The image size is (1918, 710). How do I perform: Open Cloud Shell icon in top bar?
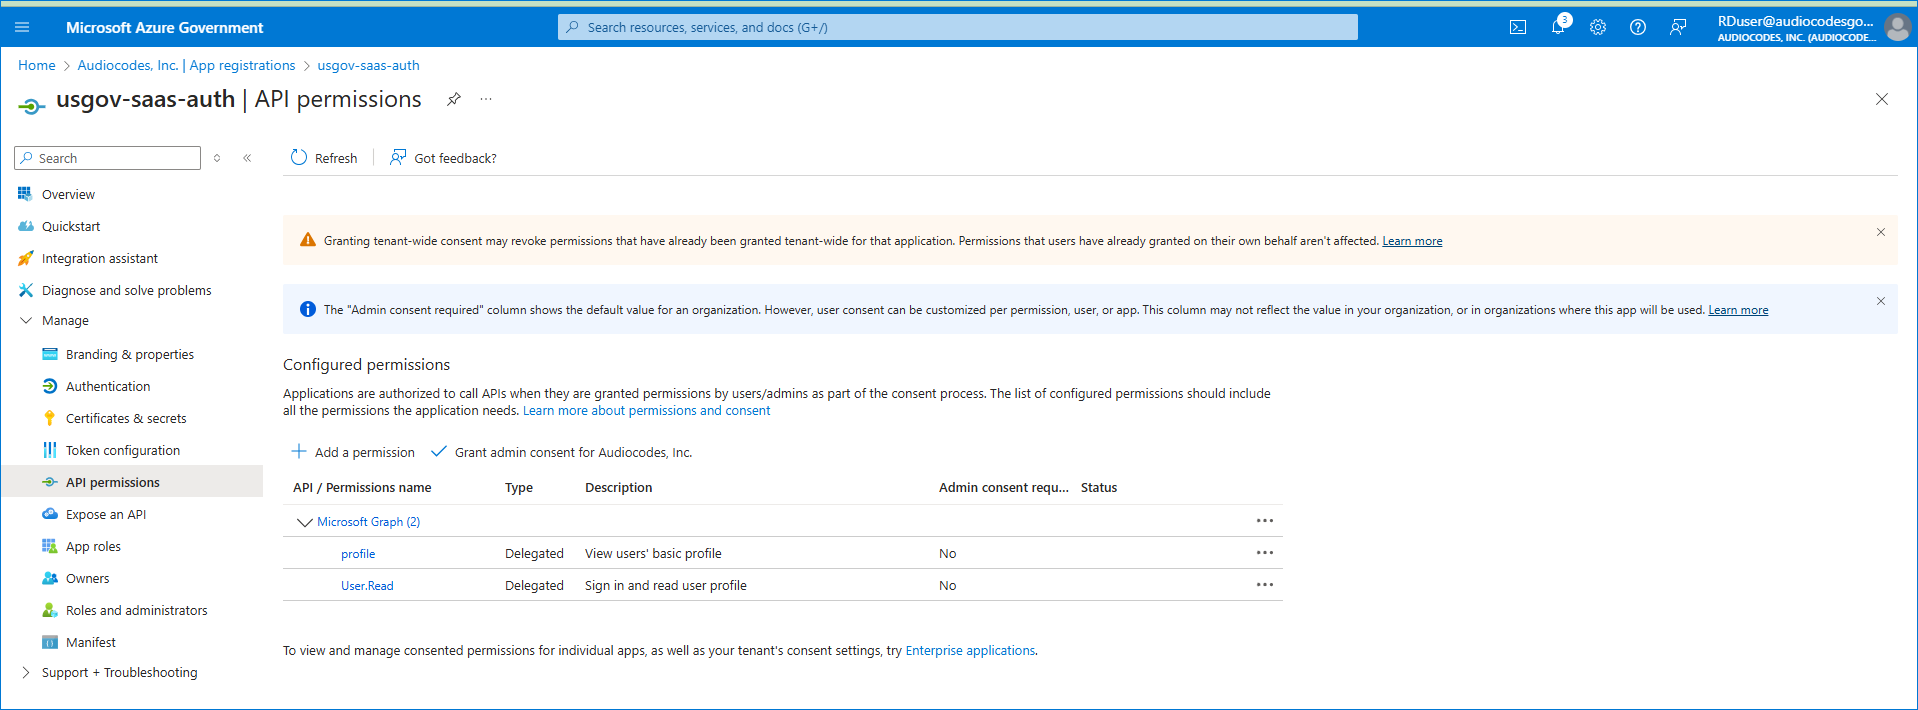pyautogui.click(x=1518, y=27)
